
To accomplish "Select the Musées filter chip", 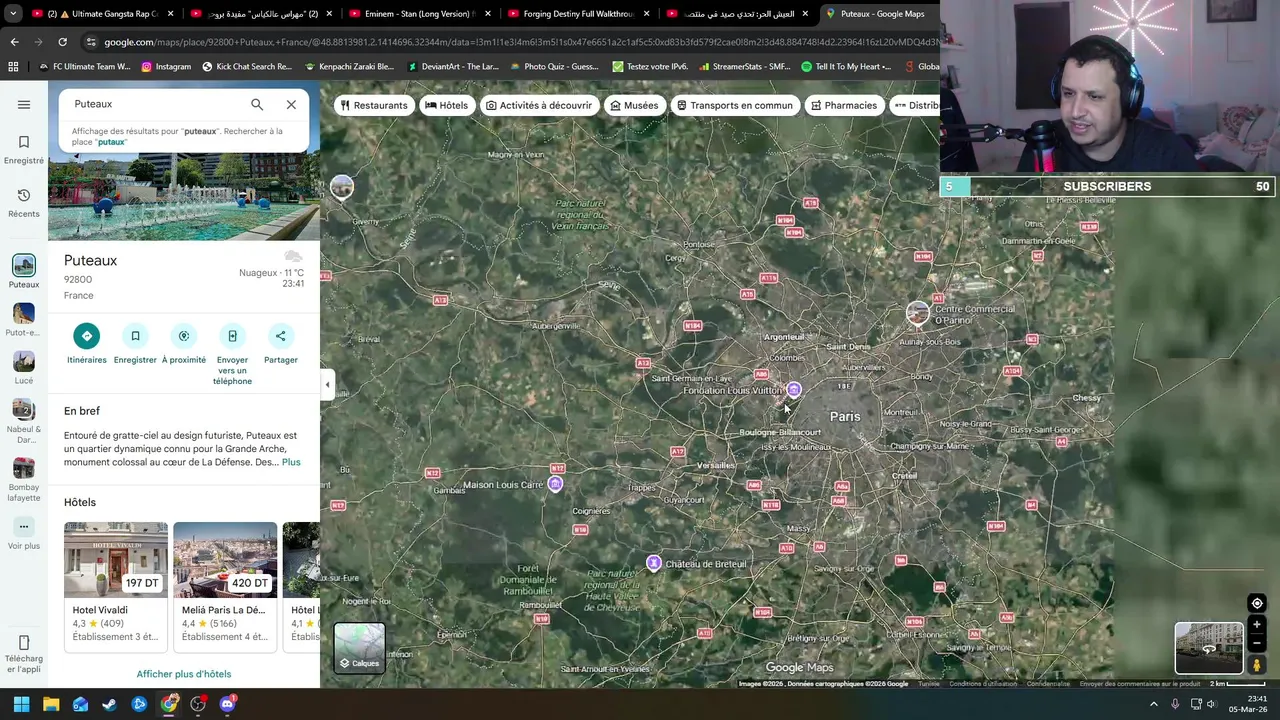I will coord(634,105).
